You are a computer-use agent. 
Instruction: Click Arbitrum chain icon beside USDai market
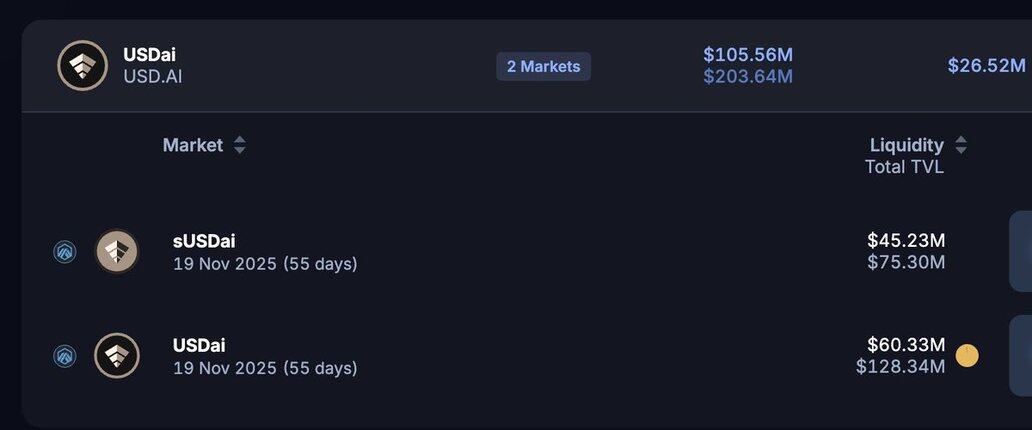tap(64, 356)
